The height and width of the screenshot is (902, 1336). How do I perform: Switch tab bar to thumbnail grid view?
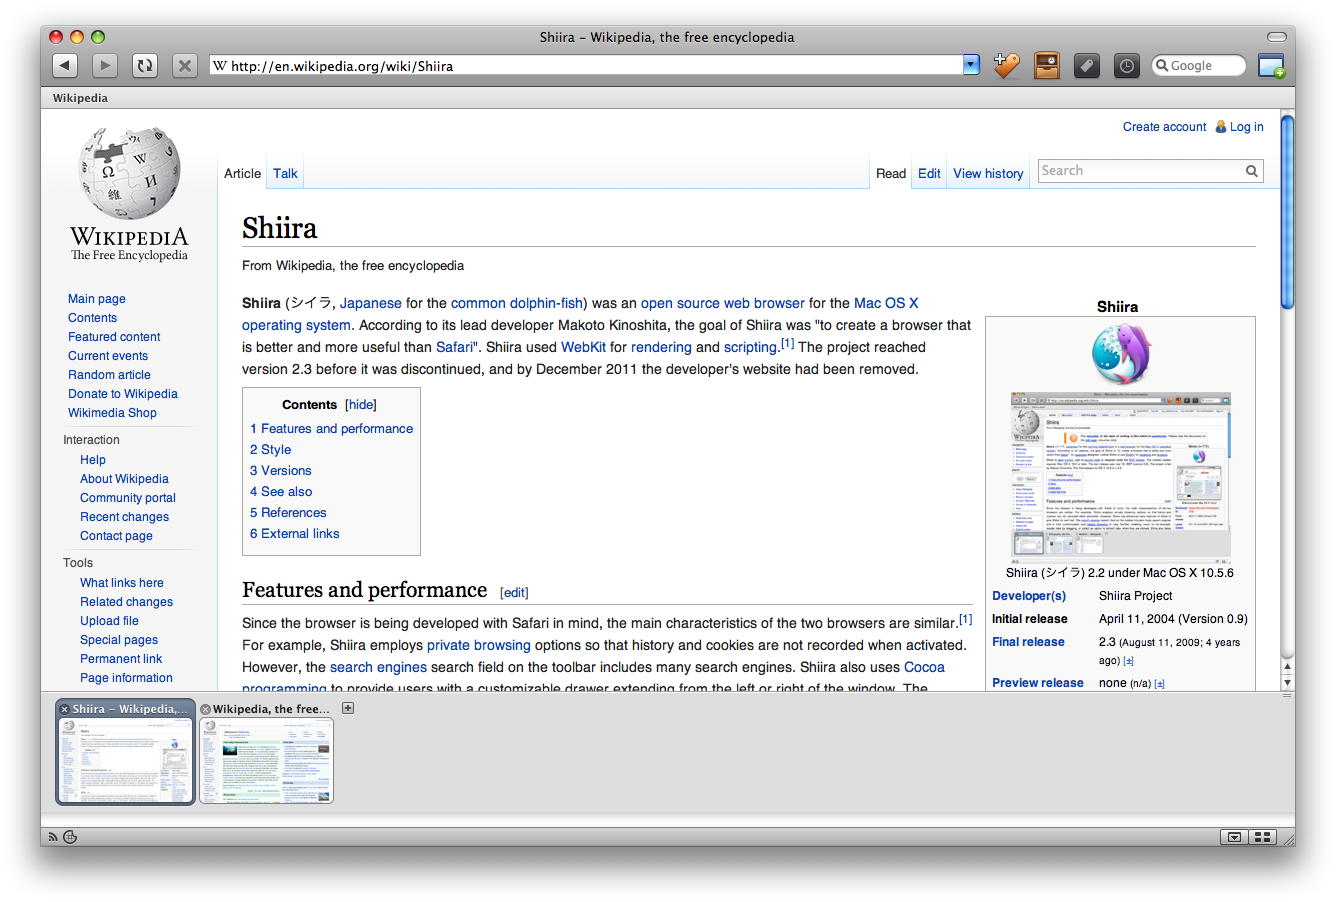tap(1262, 837)
